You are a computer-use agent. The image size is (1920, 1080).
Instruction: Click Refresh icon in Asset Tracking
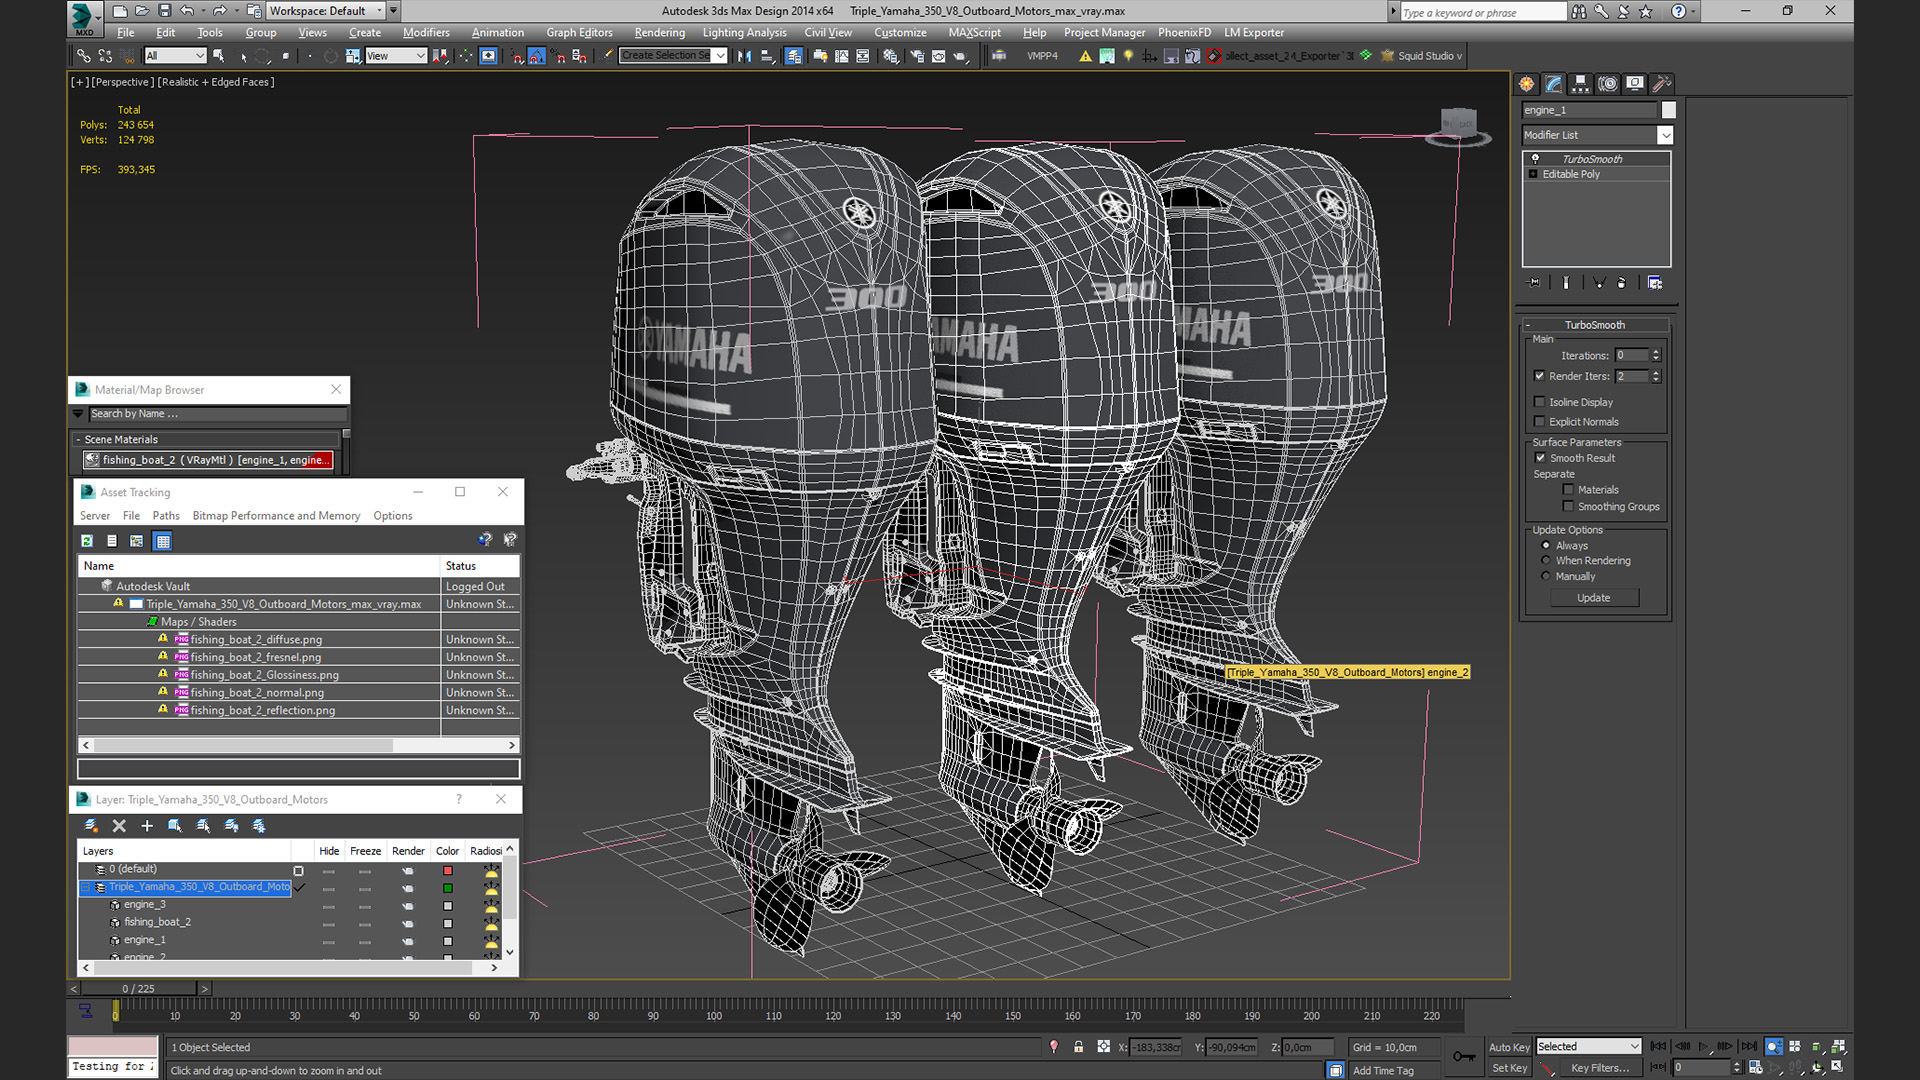point(87,541)
